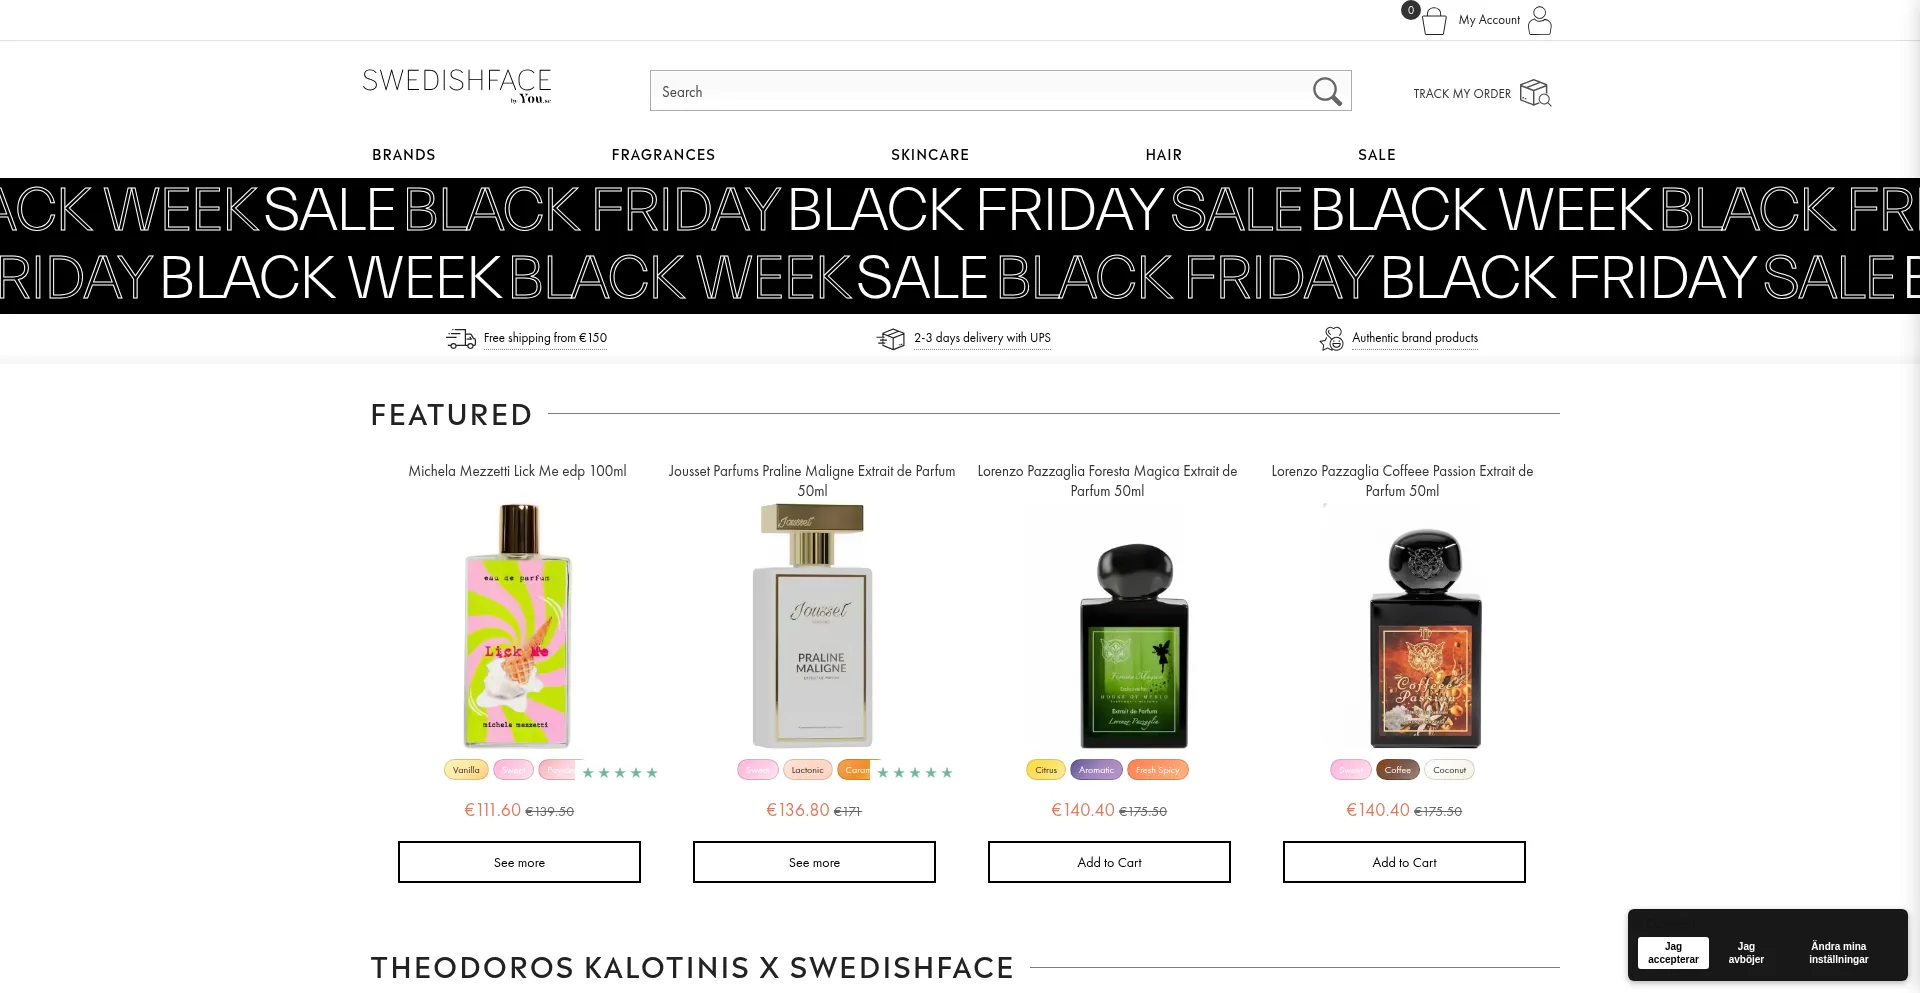This screenshot has height=993, width=1920.
Task: Select the Coffee scent tag
Action: [x=1397, y=770]
